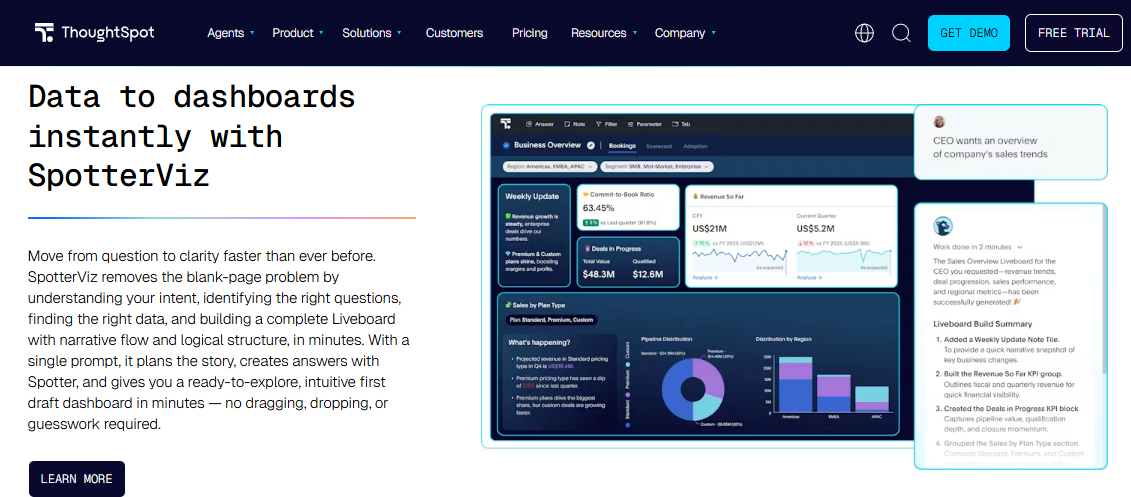Click the 63.45% Commit-to-Book value
Image resolution: width=1131 pixels, height=497 pixels.
tap(597, 208)
